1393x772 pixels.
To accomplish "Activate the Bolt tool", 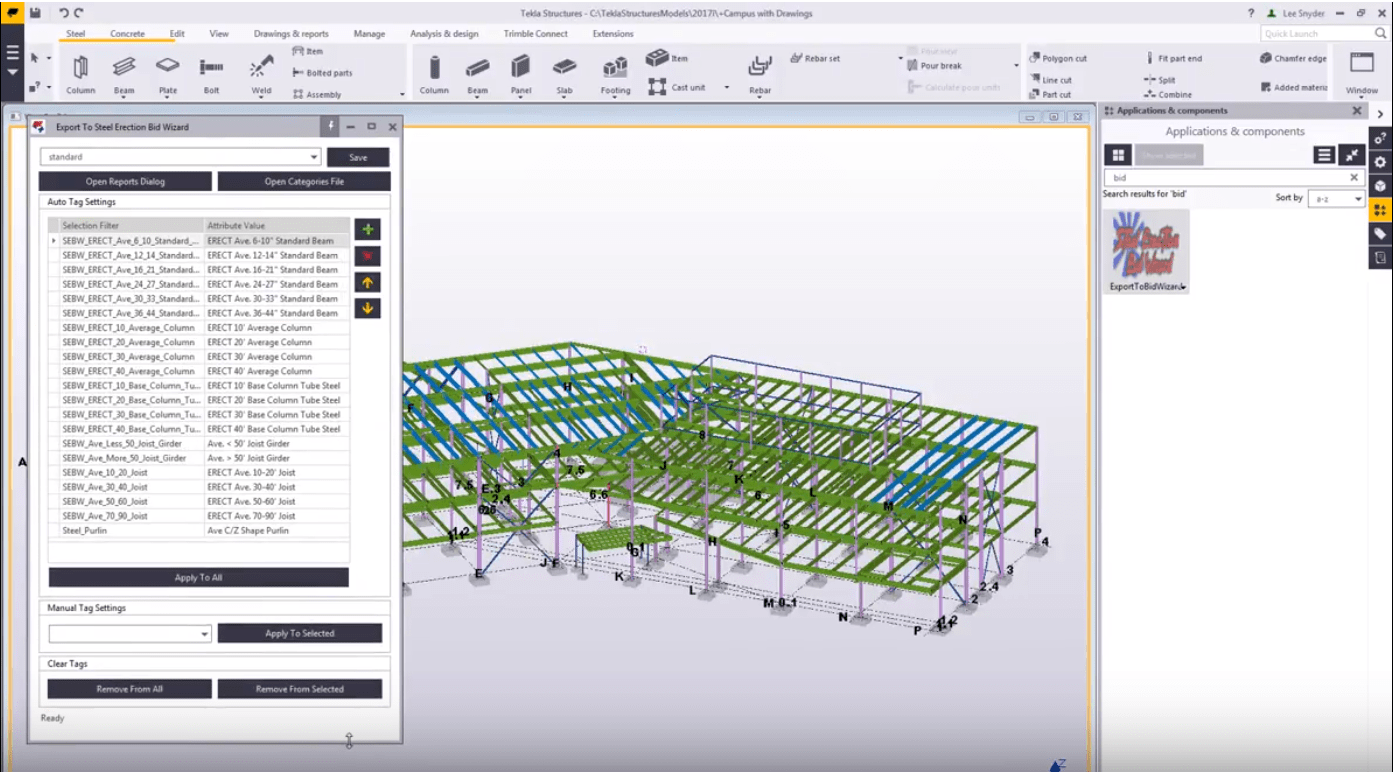I will (x=211, y=75).
